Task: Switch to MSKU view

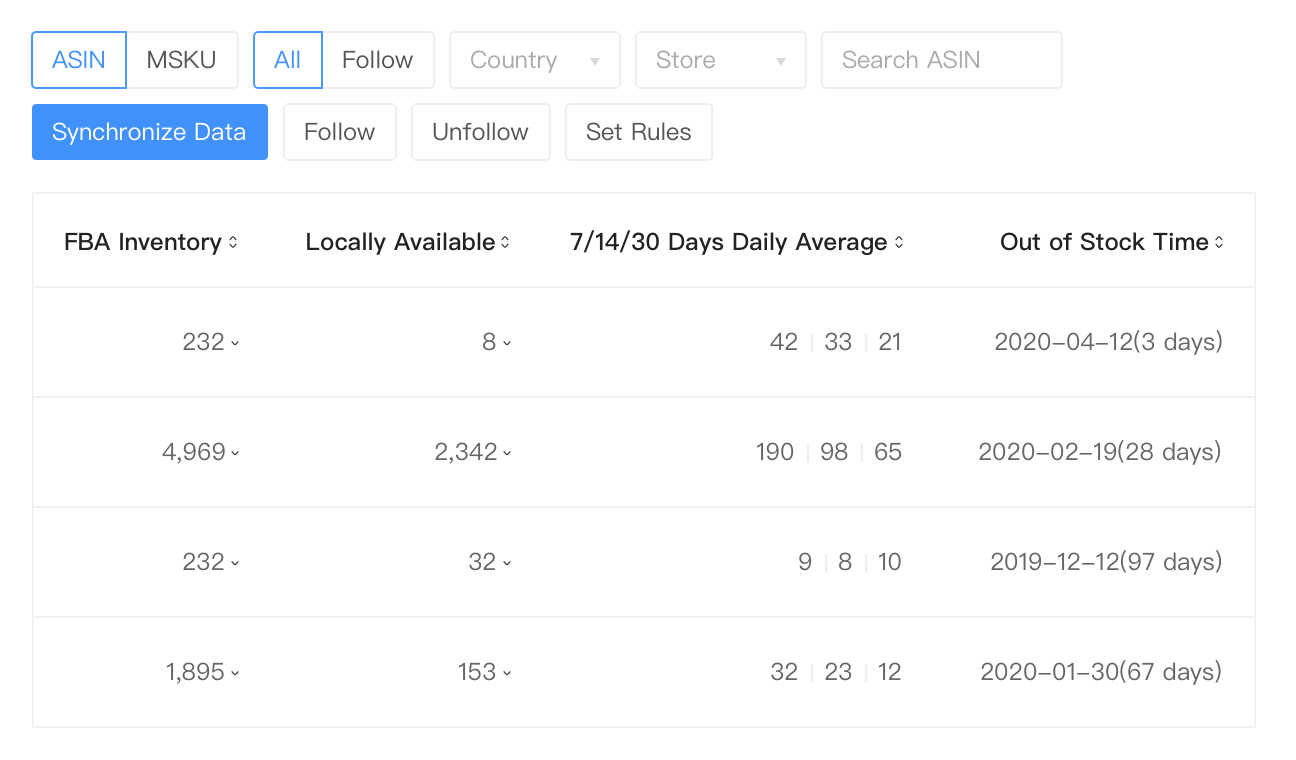Action: pos(182,60)
